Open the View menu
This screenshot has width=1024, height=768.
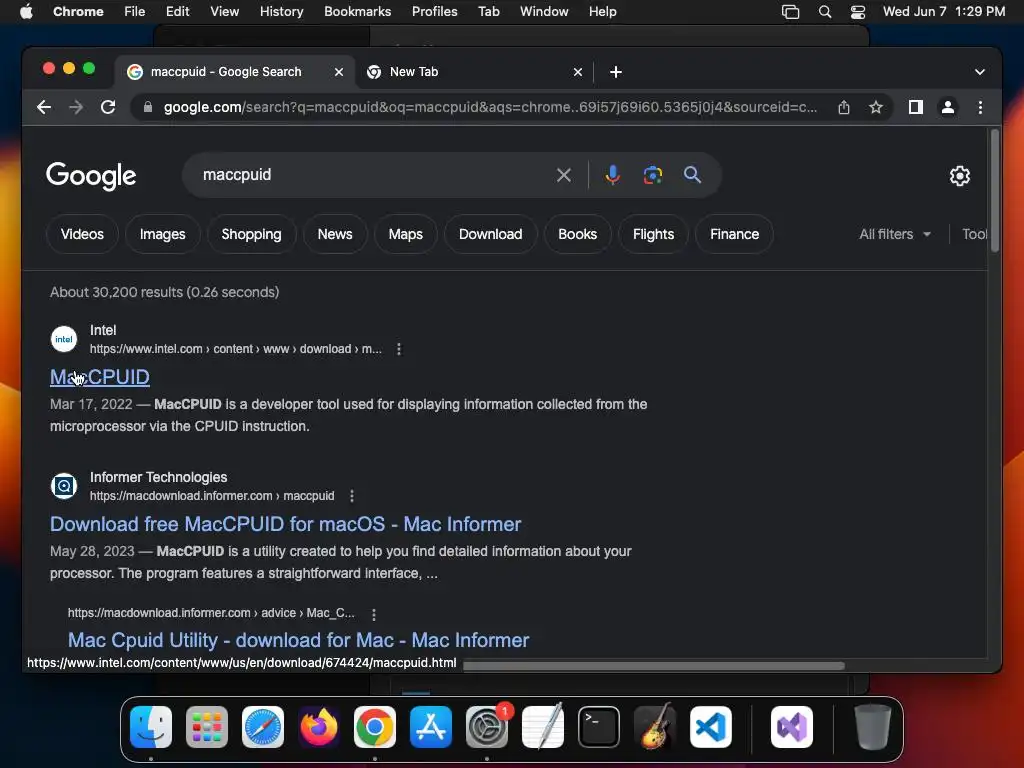(x=224, y=12)
